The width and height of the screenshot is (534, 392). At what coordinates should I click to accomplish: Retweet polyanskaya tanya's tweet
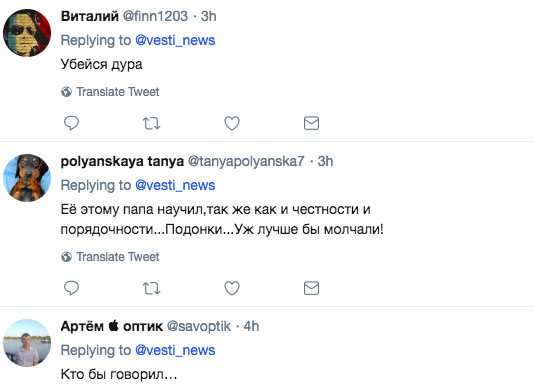151,288
